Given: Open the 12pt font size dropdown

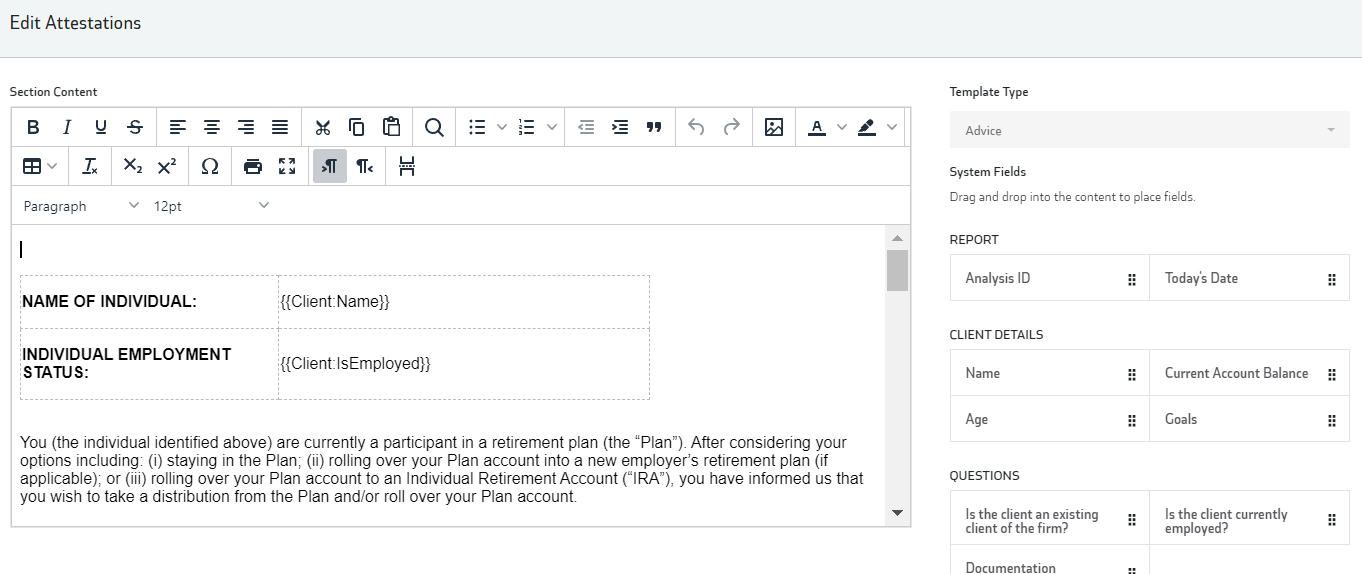Looking at the screenshot, I should tap(210, 206).
